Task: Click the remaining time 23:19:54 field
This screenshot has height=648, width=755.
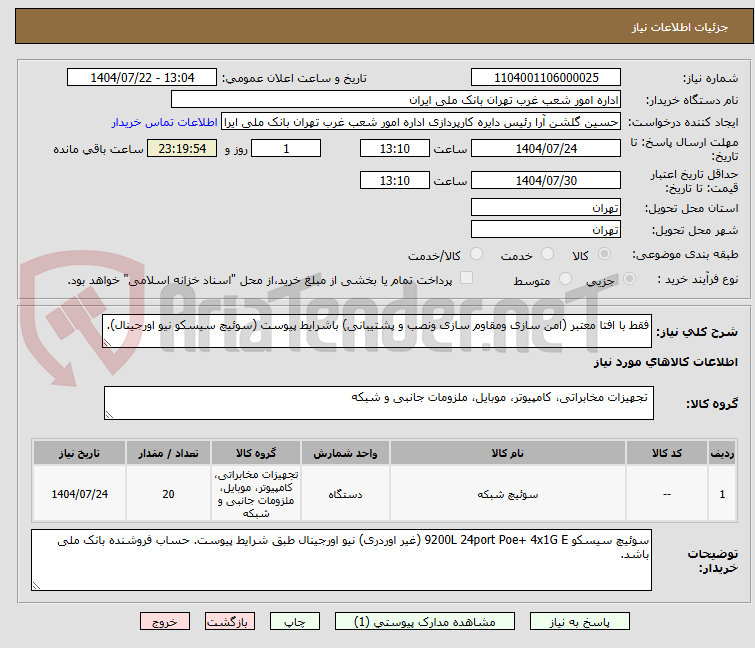Action: [x=182, y=148]
